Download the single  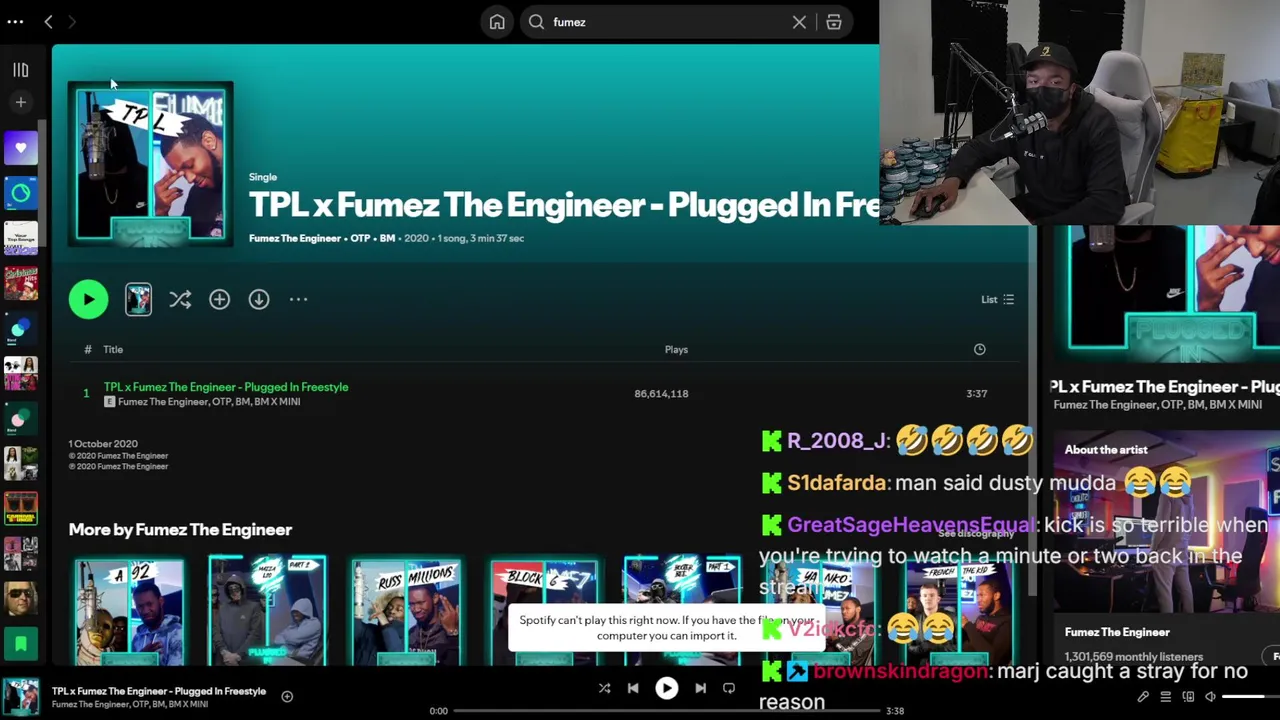pos(259,299)
